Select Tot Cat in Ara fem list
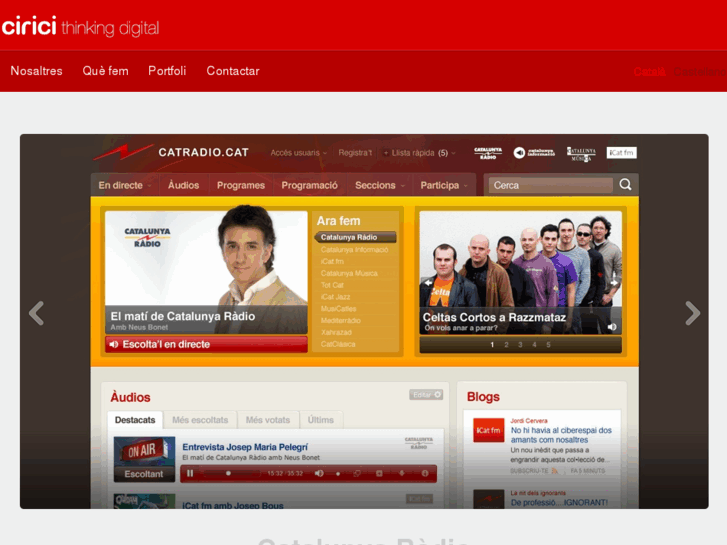727x545 pixels. tap(332, 285)
